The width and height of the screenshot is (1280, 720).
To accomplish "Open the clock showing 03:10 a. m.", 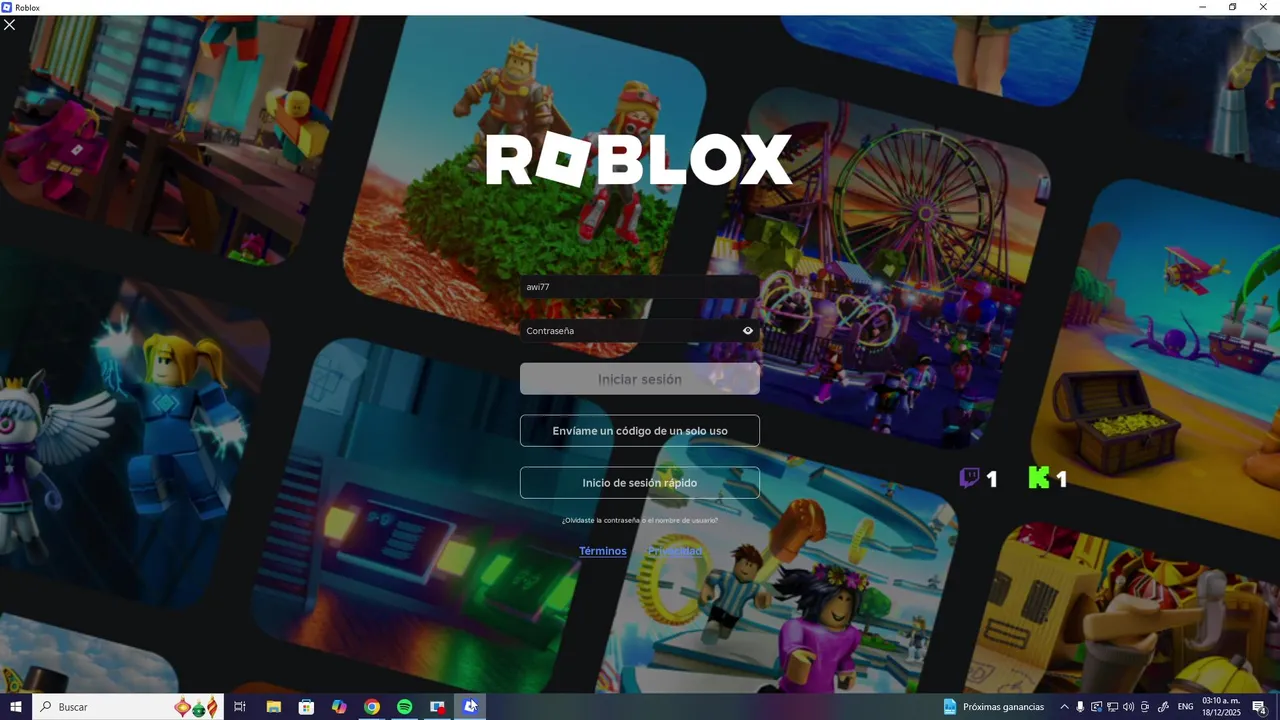I will coord(1221,707).
